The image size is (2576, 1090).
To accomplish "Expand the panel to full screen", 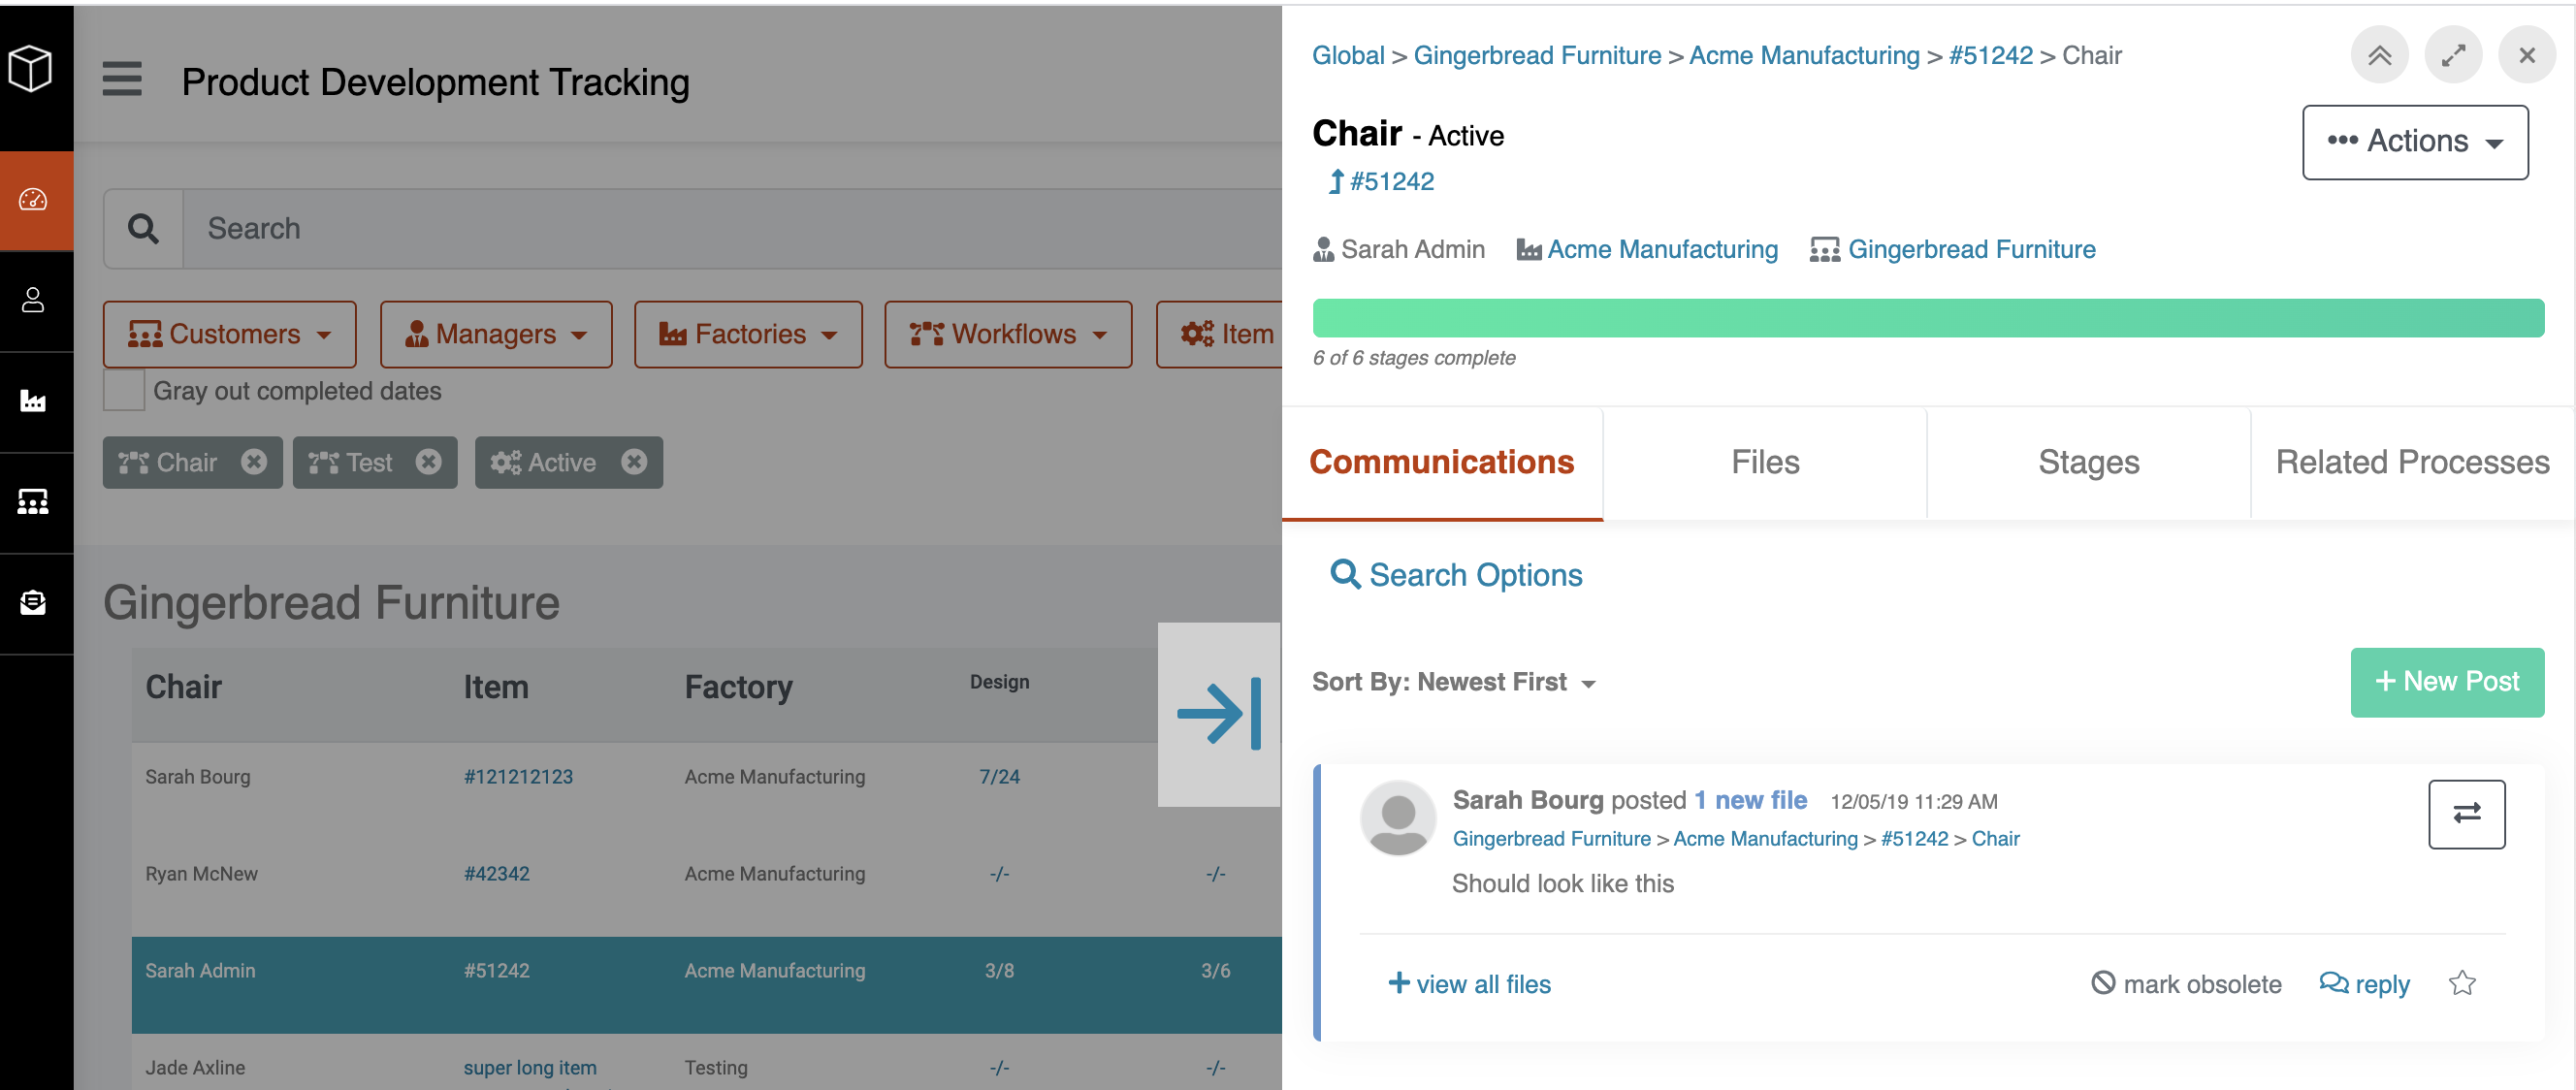I will [x=2453, y=55].
